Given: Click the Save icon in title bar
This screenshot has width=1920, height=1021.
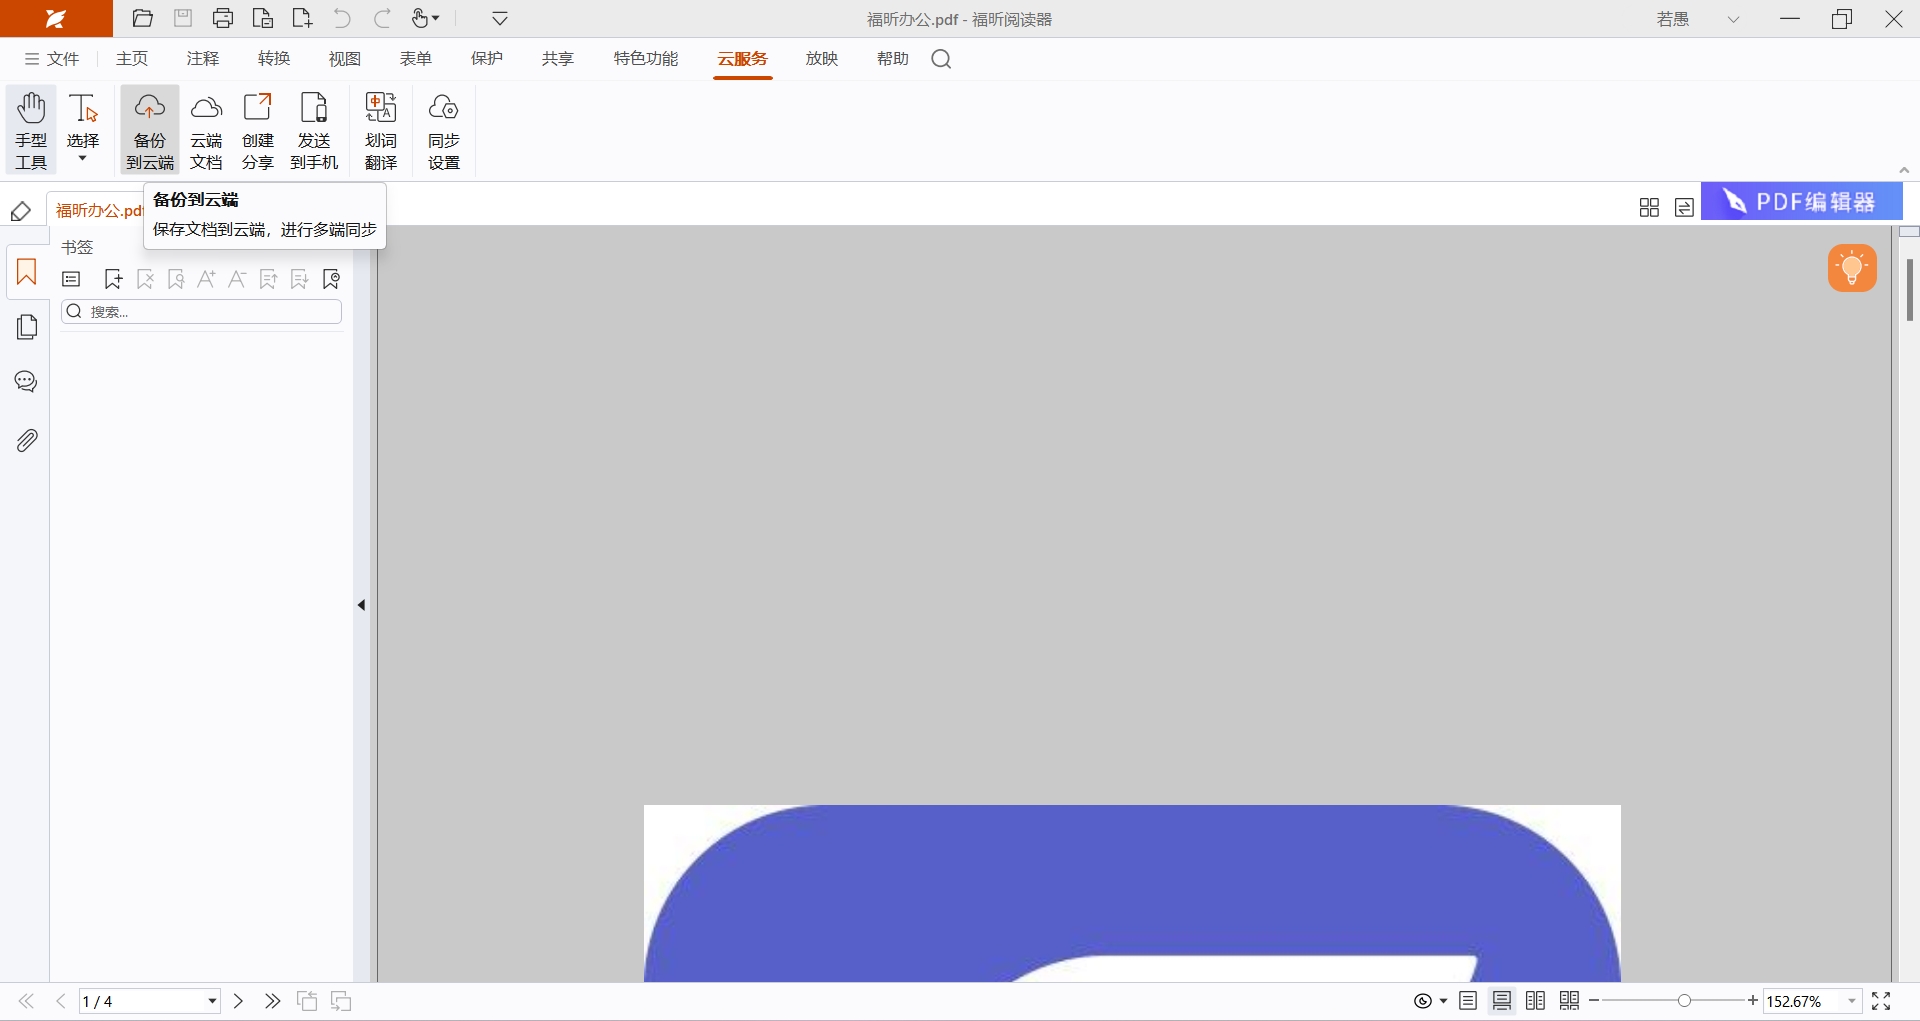Looking at the screenshot, I should coord(183,18).
